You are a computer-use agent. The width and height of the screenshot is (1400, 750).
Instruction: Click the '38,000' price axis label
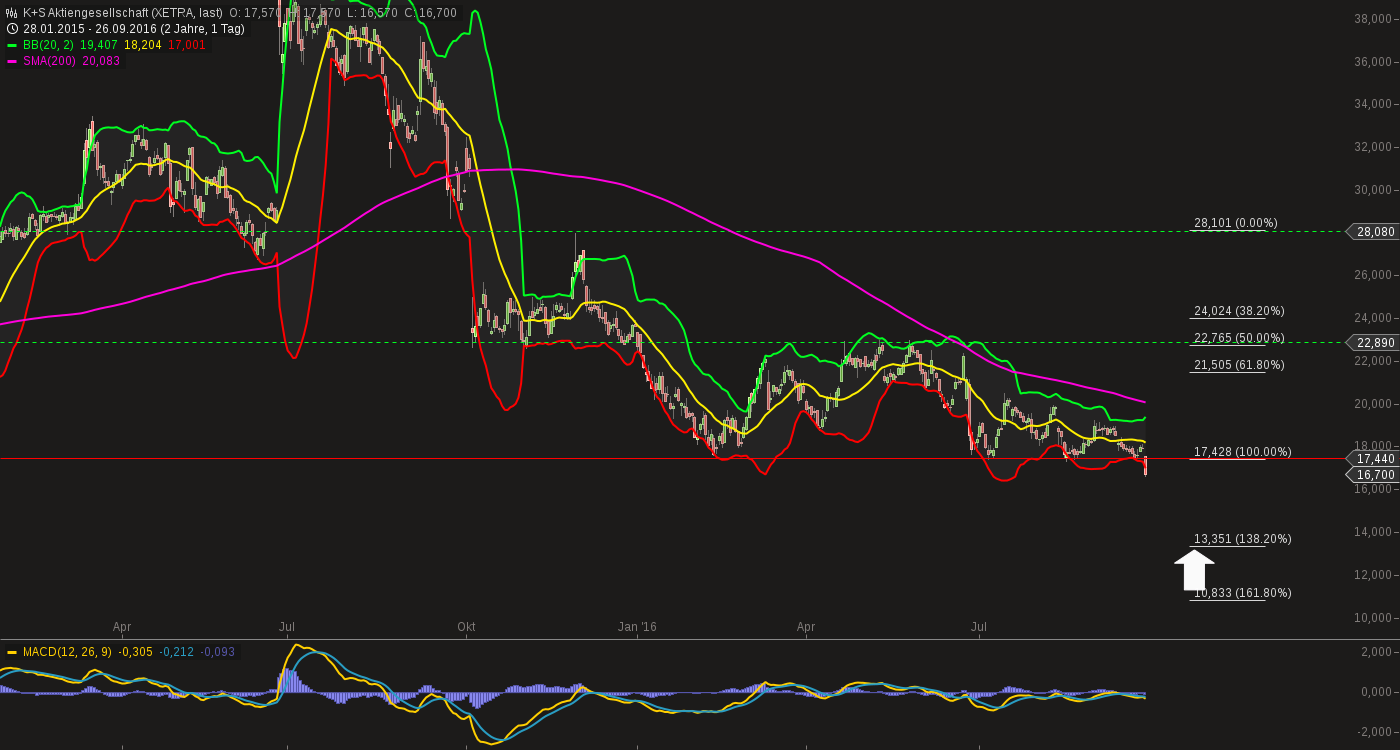tap(1375, 18)
